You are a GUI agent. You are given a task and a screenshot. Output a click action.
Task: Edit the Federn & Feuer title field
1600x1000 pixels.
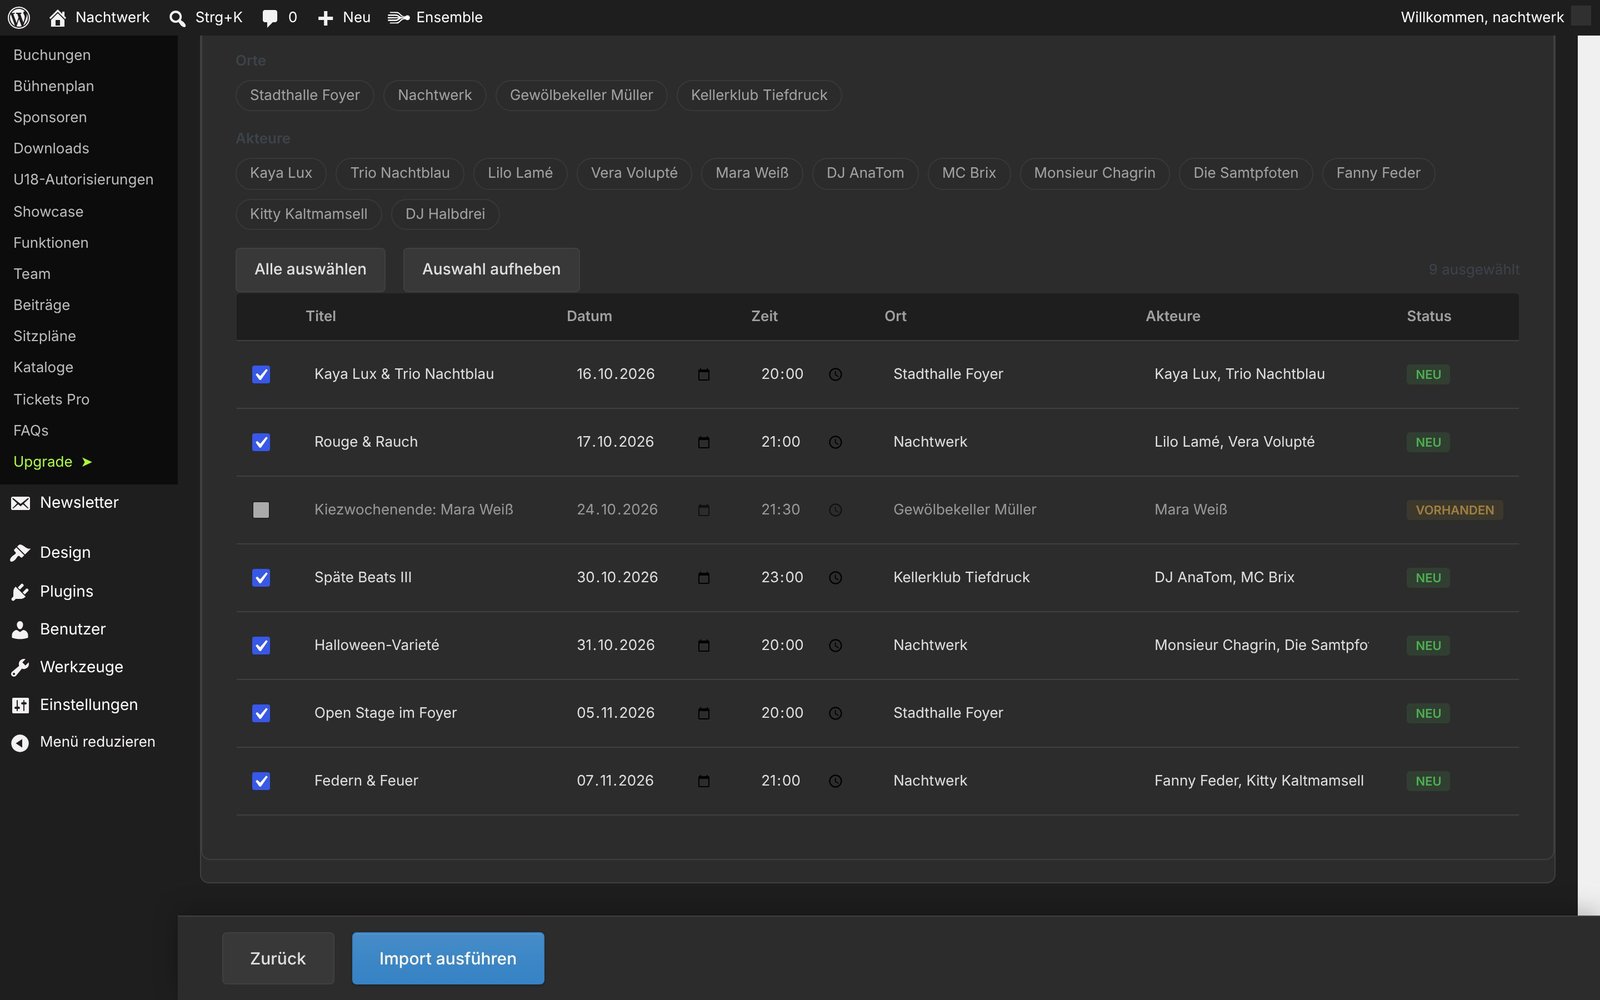430,781
